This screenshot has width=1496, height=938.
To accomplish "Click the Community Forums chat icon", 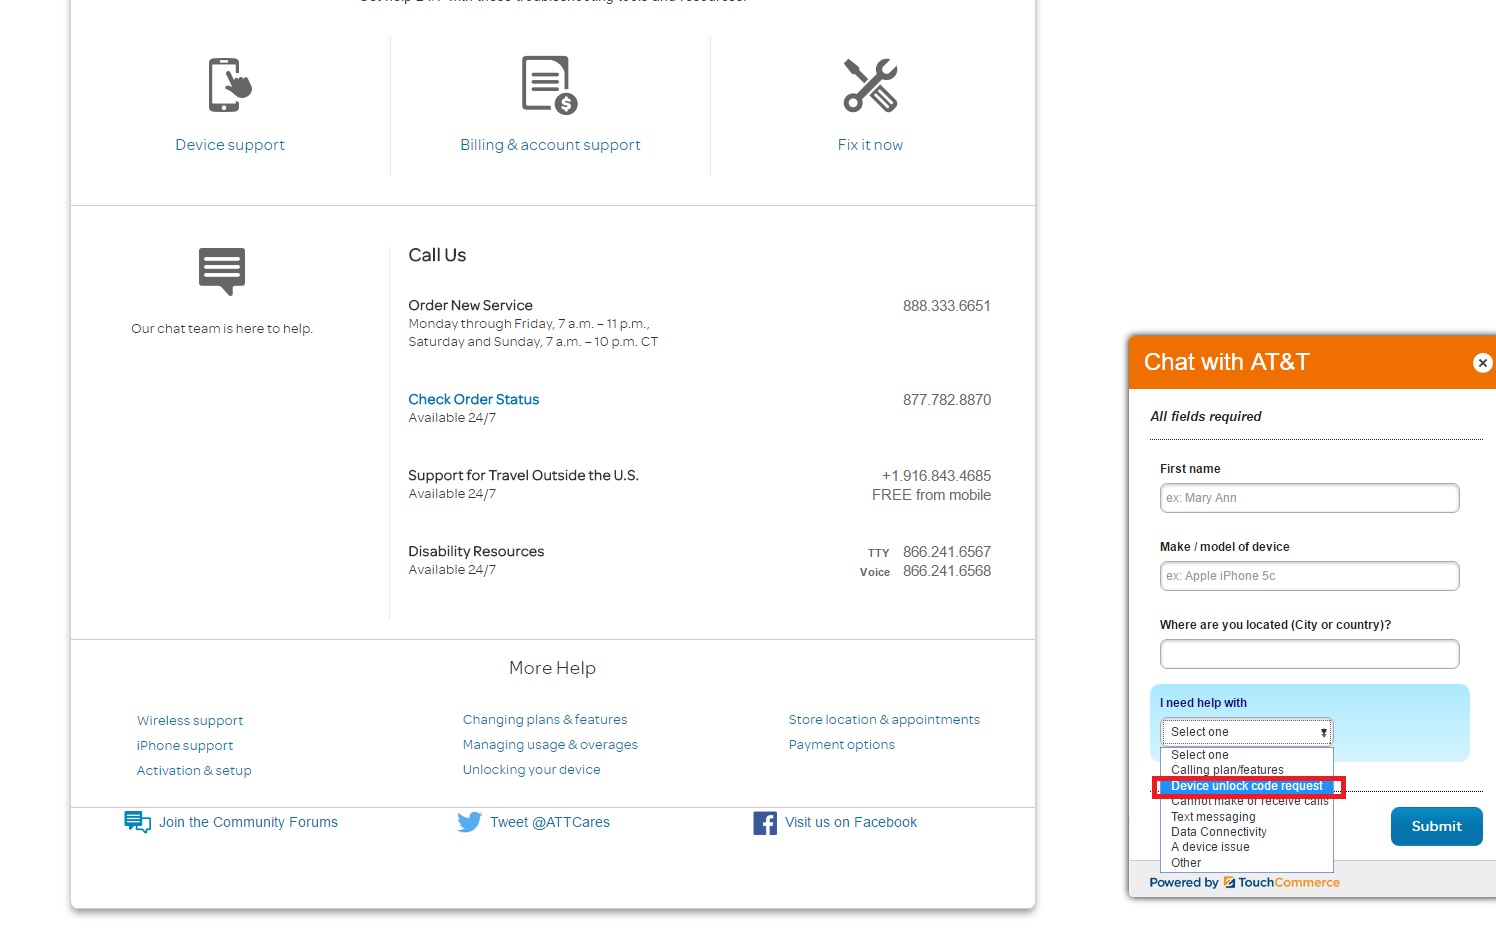I will [137, 822].
